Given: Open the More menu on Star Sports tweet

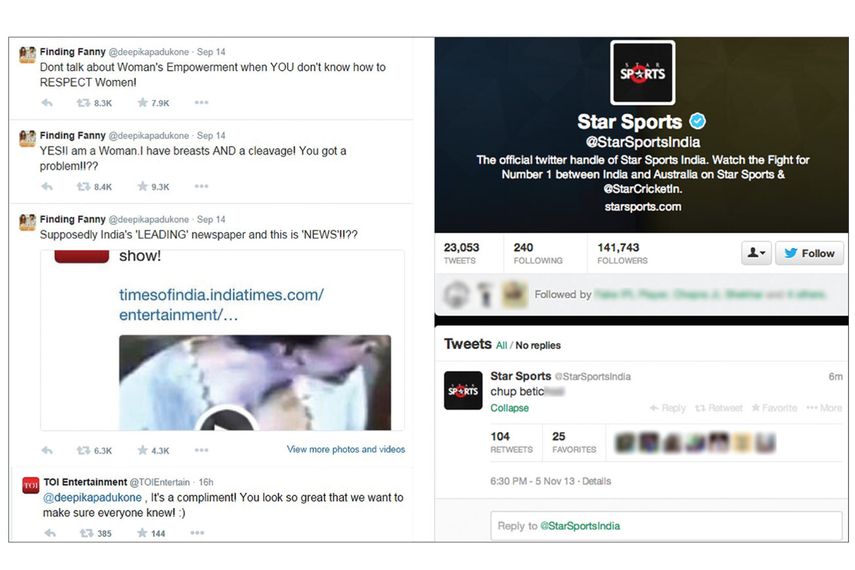Looking at the screenshot, I should [824, 408].
